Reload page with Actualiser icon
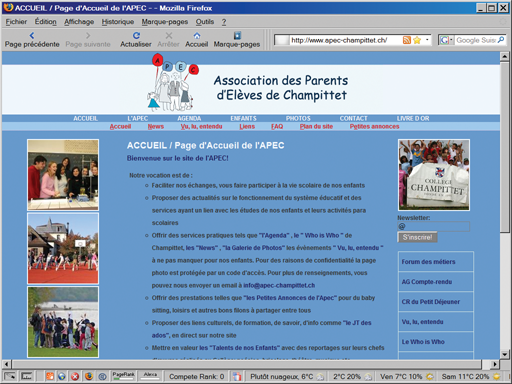Image resolution: width=512 pixels, height=384 pixels. click(x=136, y=35)
